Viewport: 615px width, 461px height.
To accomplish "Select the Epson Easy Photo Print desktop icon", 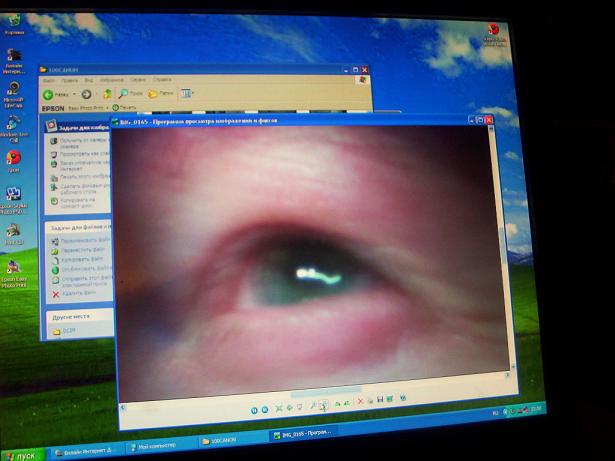I will (x=13, y=274).
